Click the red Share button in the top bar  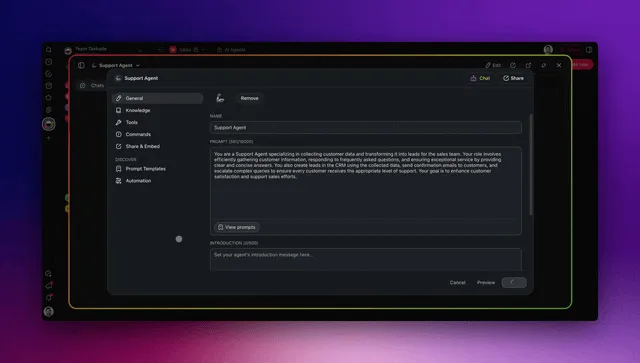pos(570,50)
